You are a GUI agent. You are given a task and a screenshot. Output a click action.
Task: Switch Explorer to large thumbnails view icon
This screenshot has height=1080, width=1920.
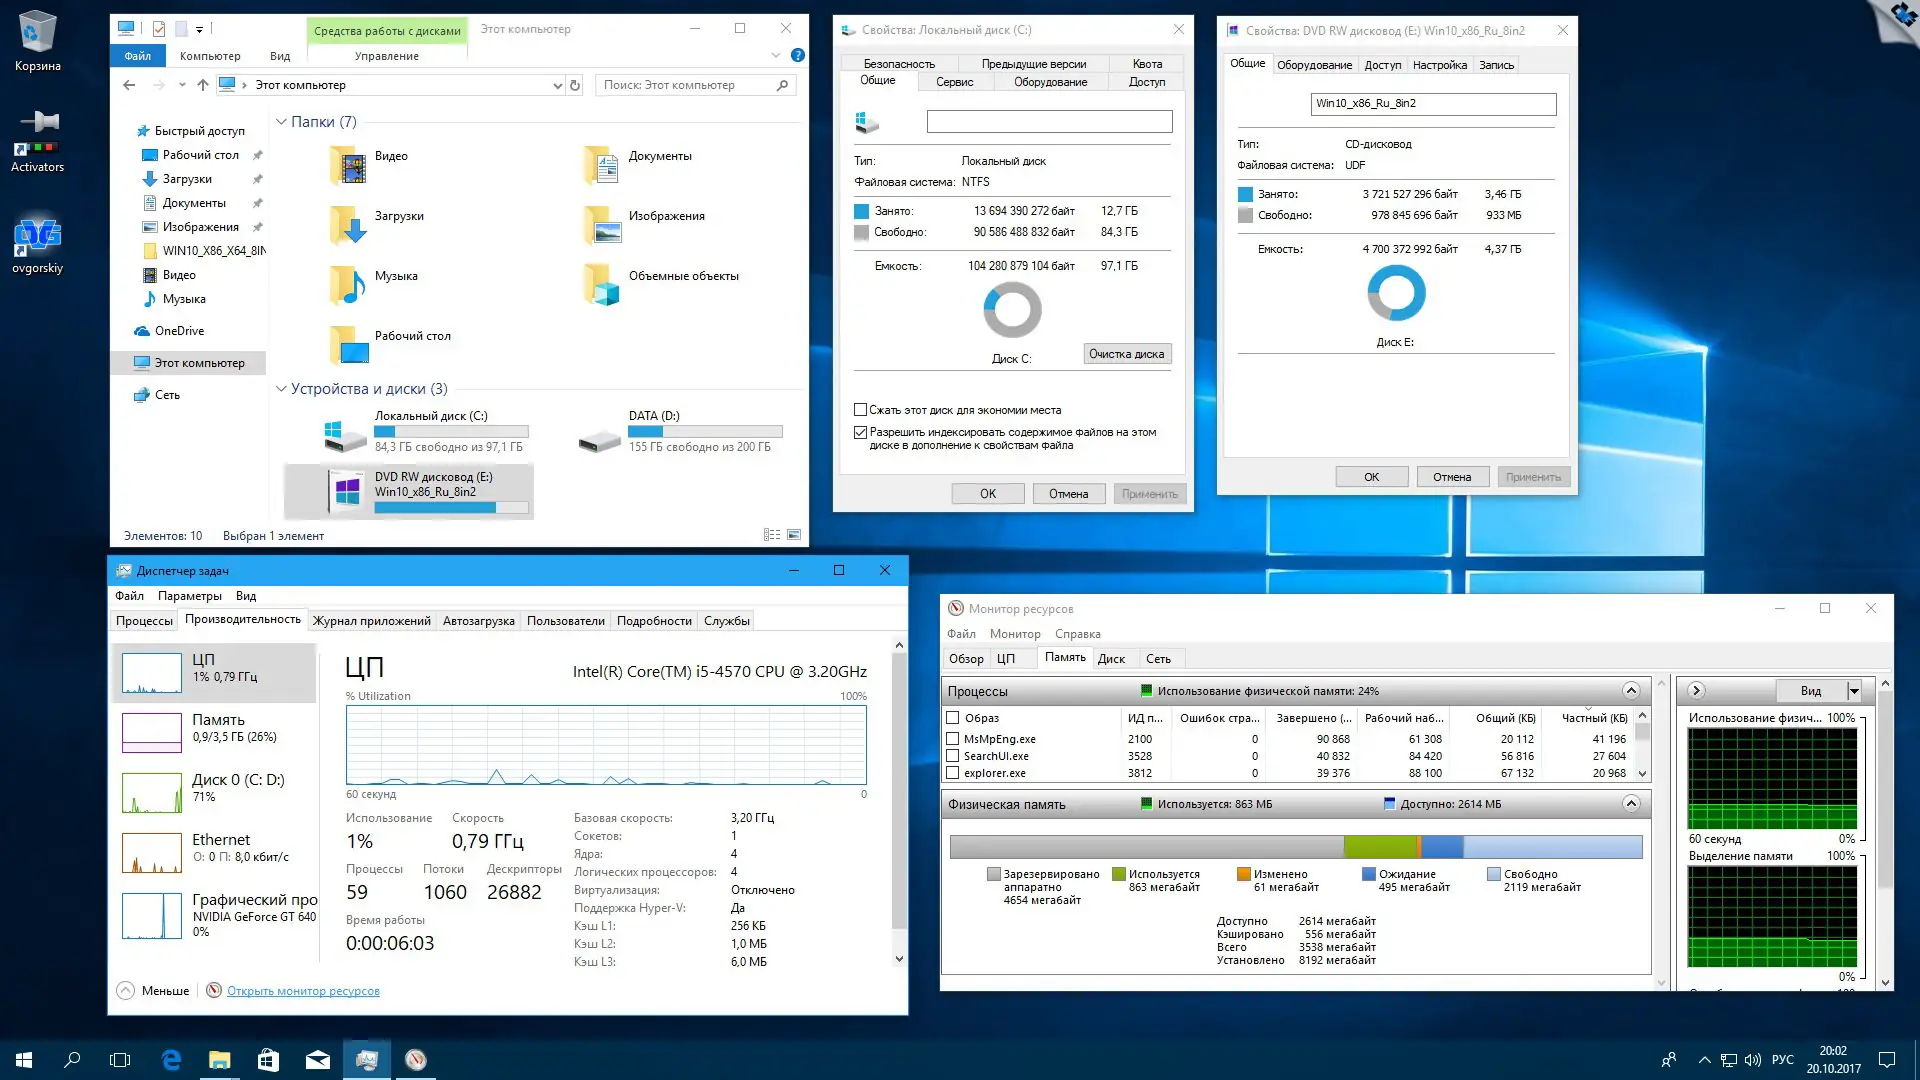794,536
